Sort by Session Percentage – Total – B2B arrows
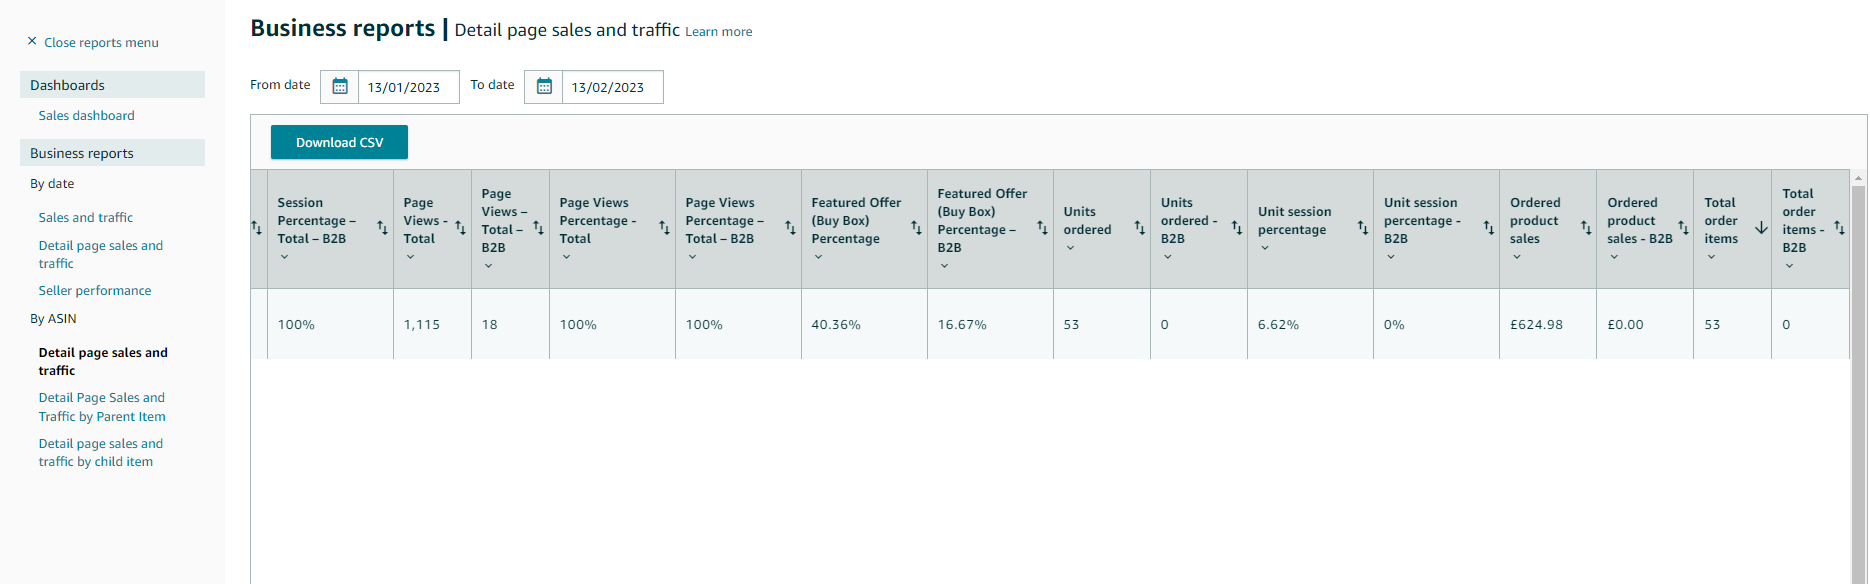The image size is (1870, 584). [x=382, y=228]
